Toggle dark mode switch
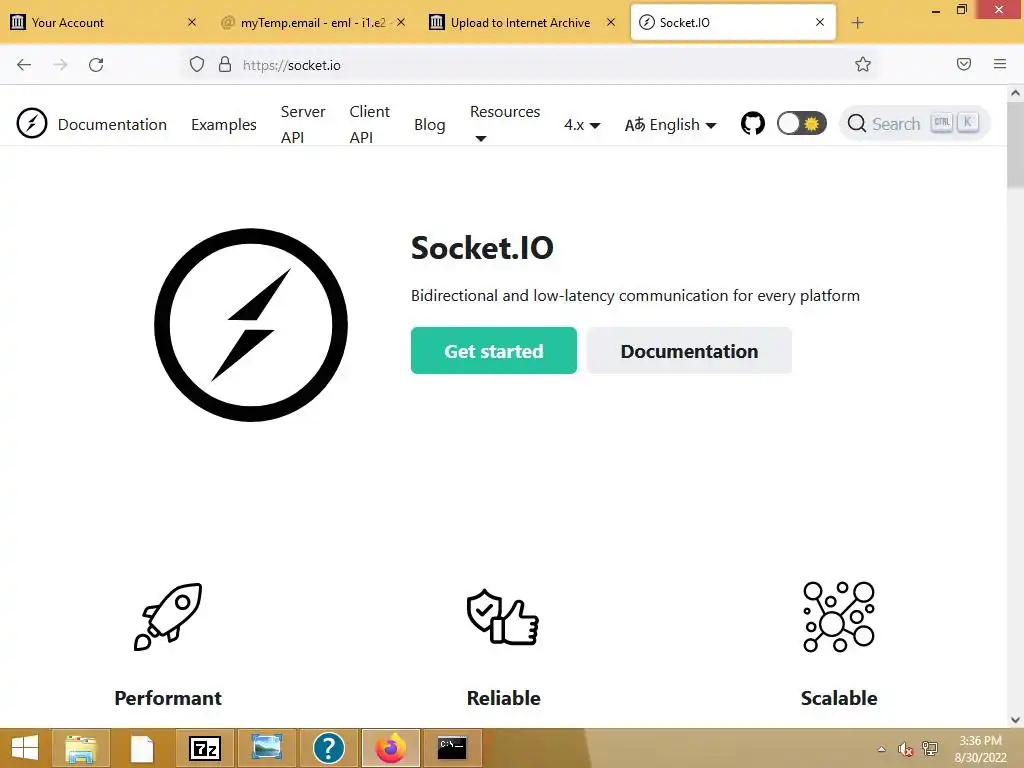Screen dimensions: 1024x768 801,123
